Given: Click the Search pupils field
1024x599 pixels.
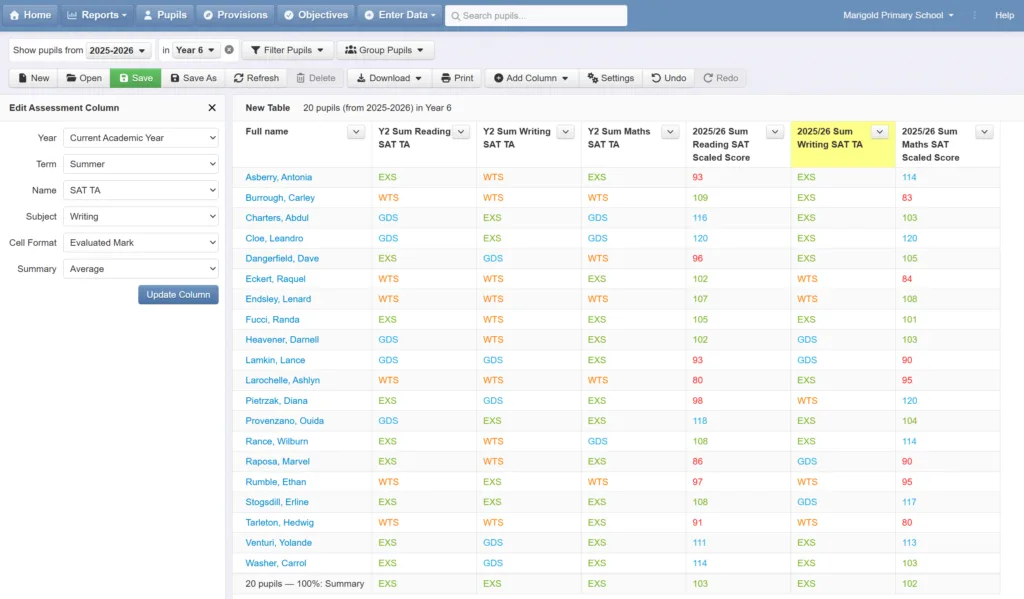Looking at the screenshot, I should (536, 16).
